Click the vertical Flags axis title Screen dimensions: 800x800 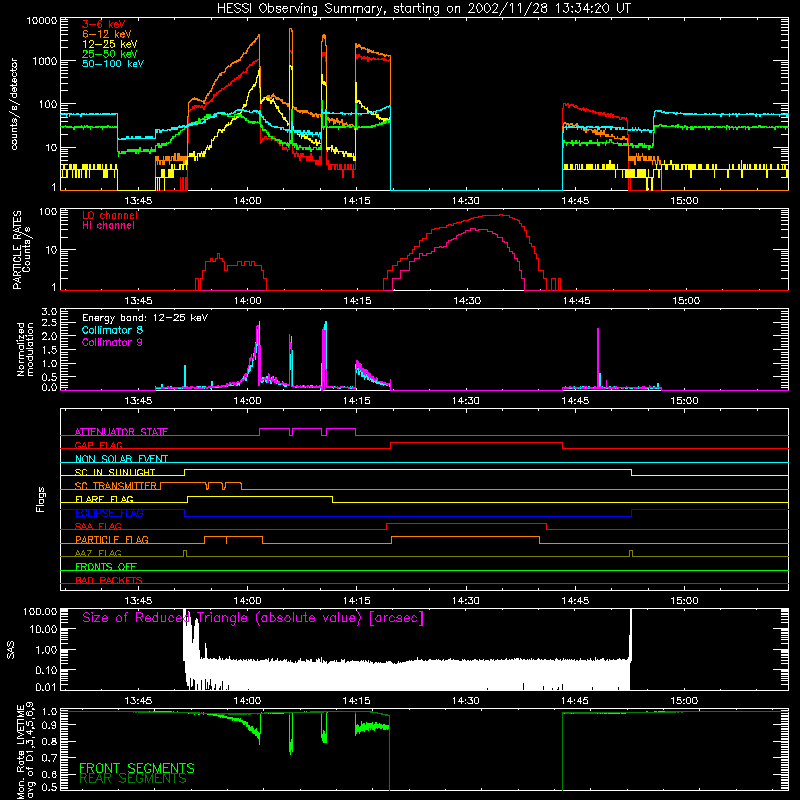tap(41, 499)
